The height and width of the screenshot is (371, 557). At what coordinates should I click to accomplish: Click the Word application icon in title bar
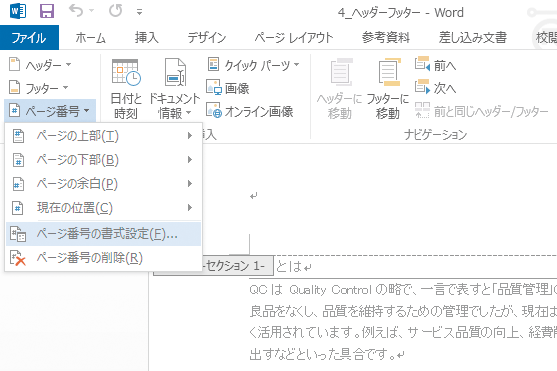(18, 11)
